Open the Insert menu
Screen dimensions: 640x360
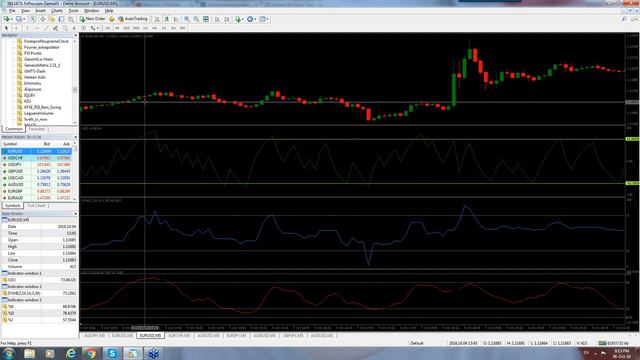click(x=40, y=11)
